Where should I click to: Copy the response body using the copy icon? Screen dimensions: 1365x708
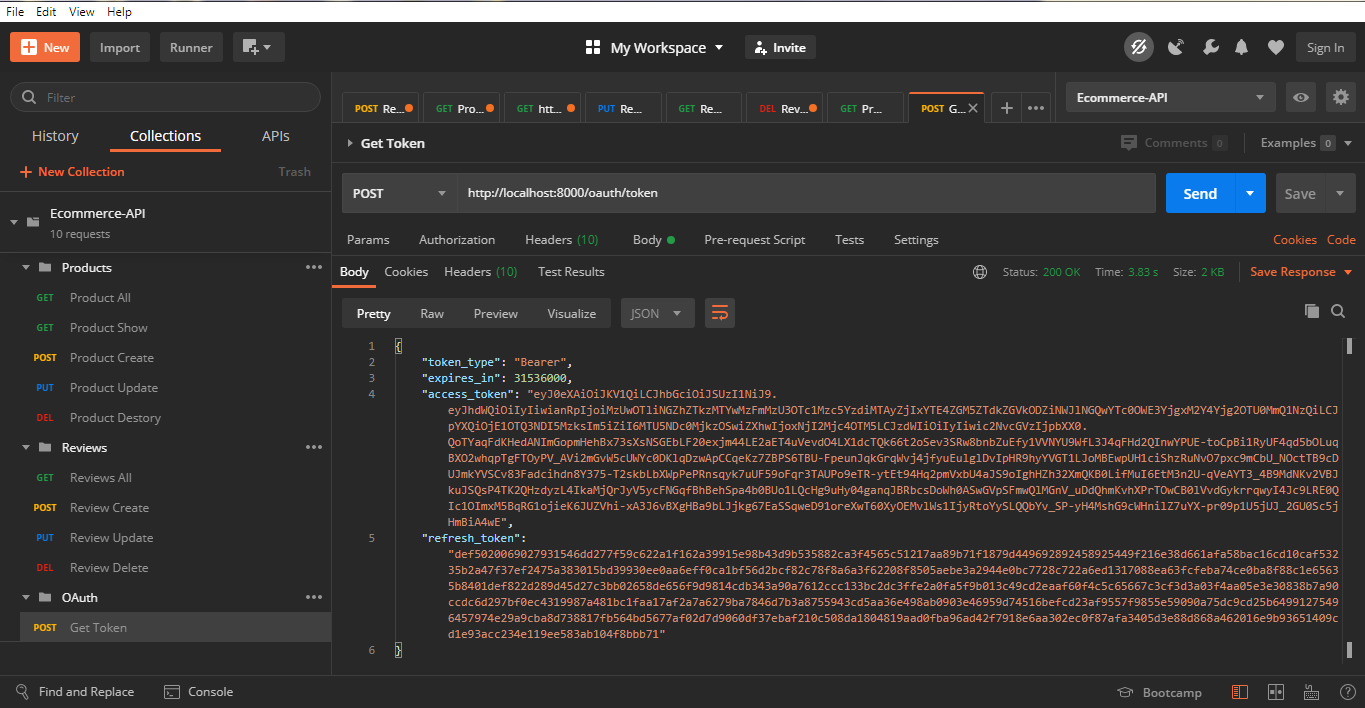click(1312, 311)
